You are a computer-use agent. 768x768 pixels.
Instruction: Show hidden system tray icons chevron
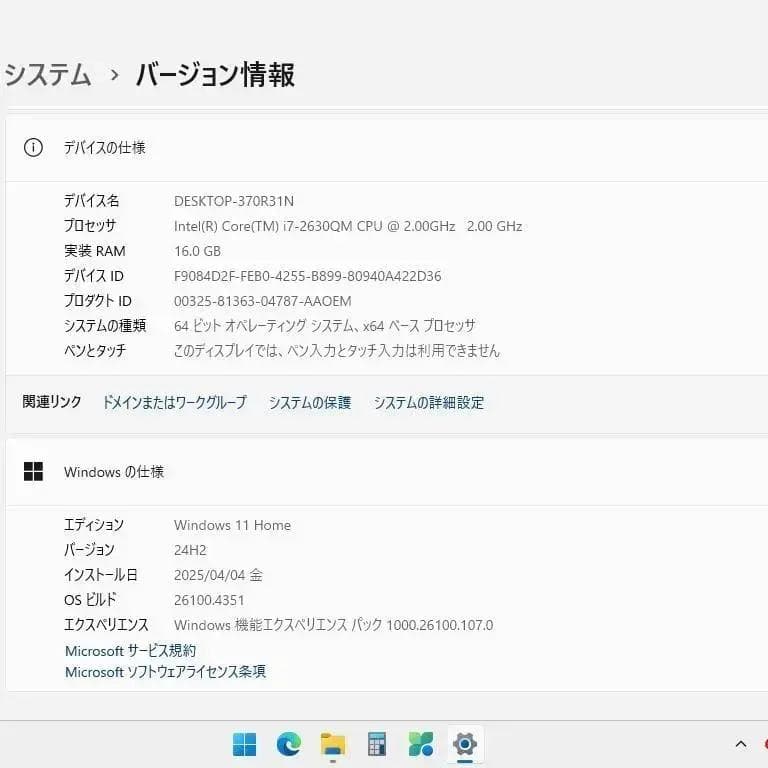[x=741, y=744]
